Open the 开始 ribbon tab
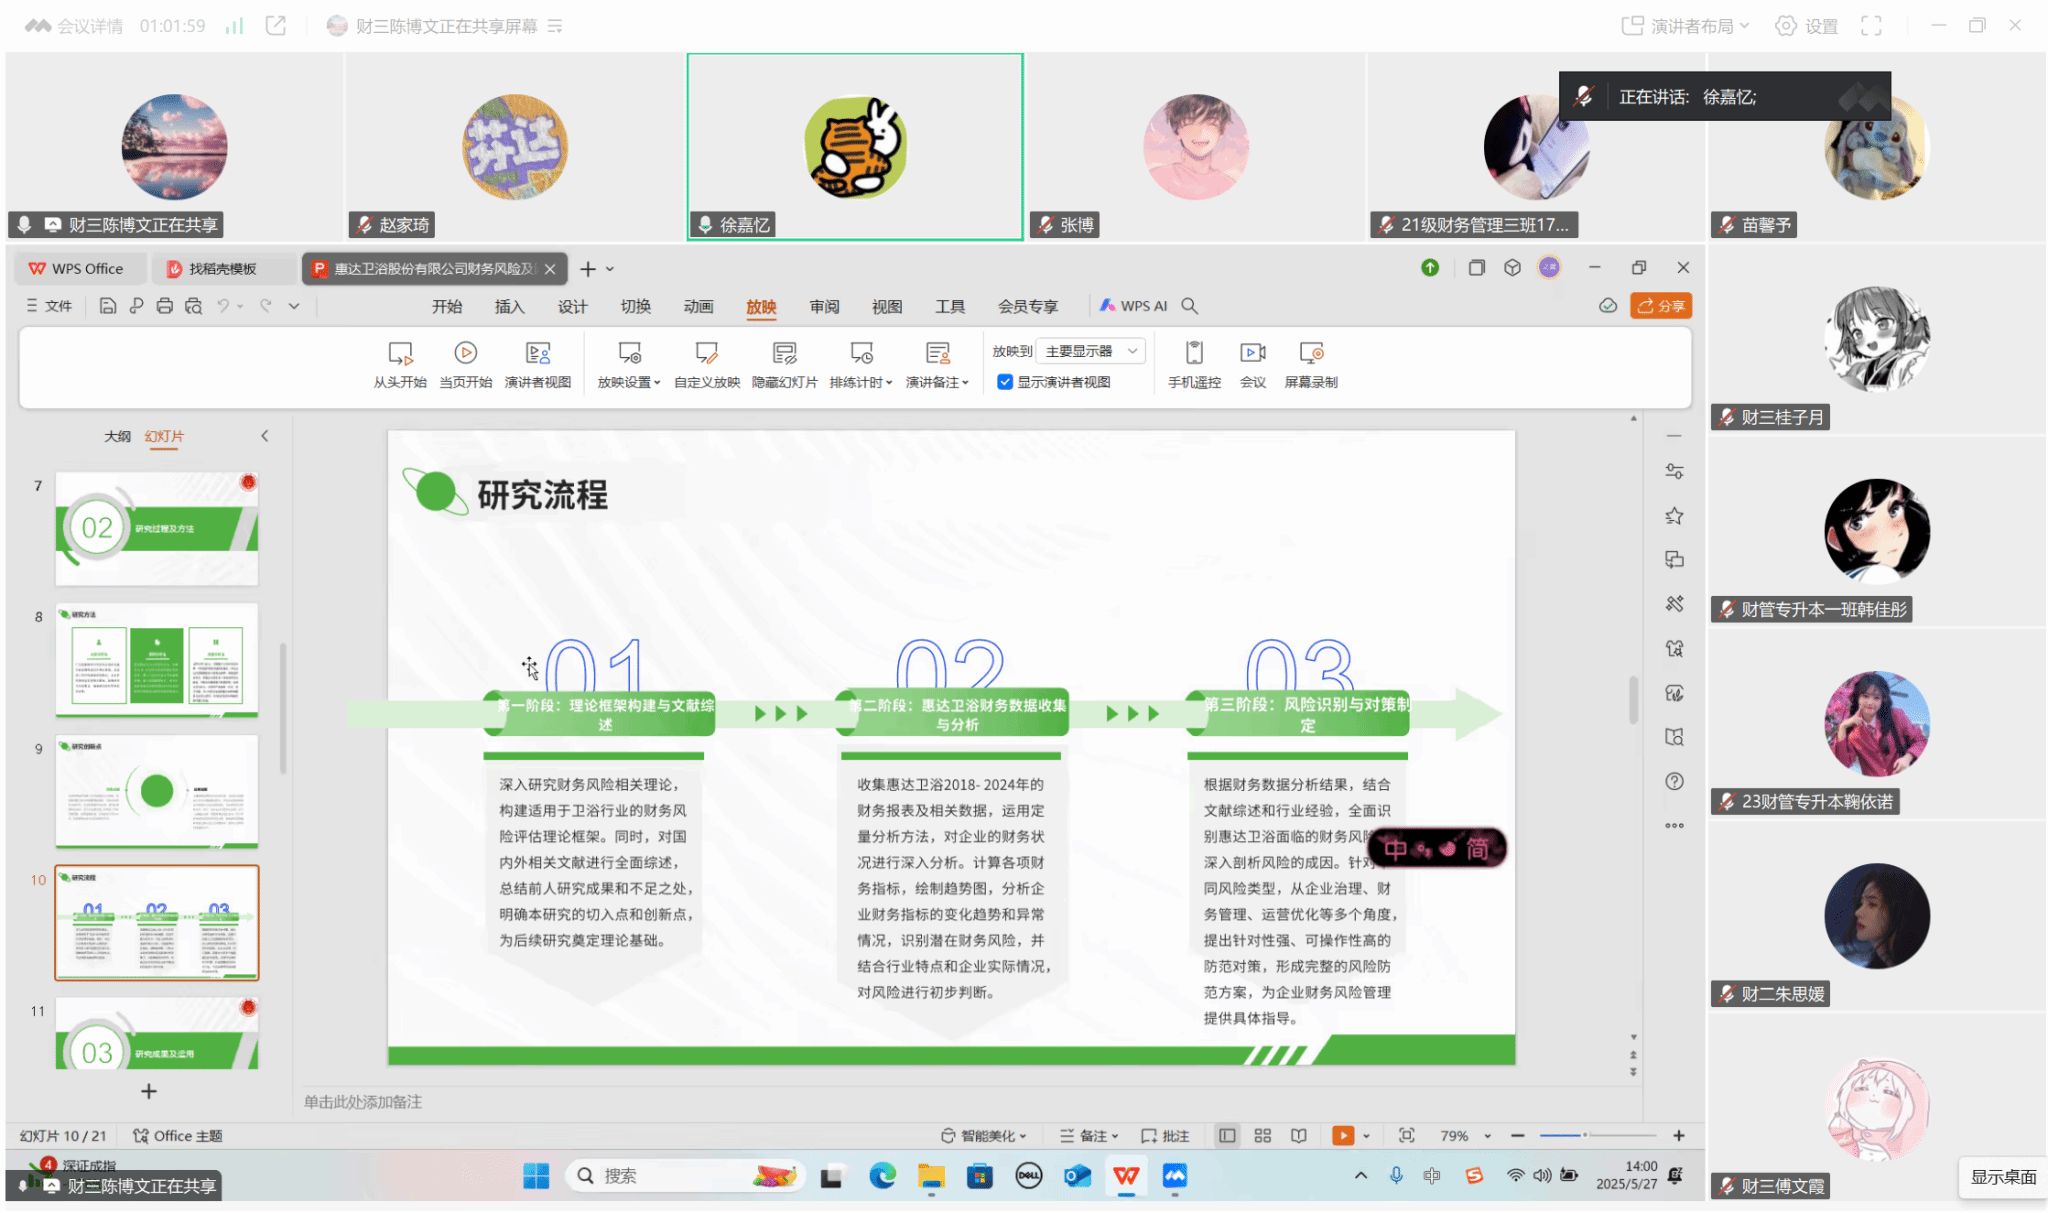The image size is (2048, 1213). coord(447,306)
